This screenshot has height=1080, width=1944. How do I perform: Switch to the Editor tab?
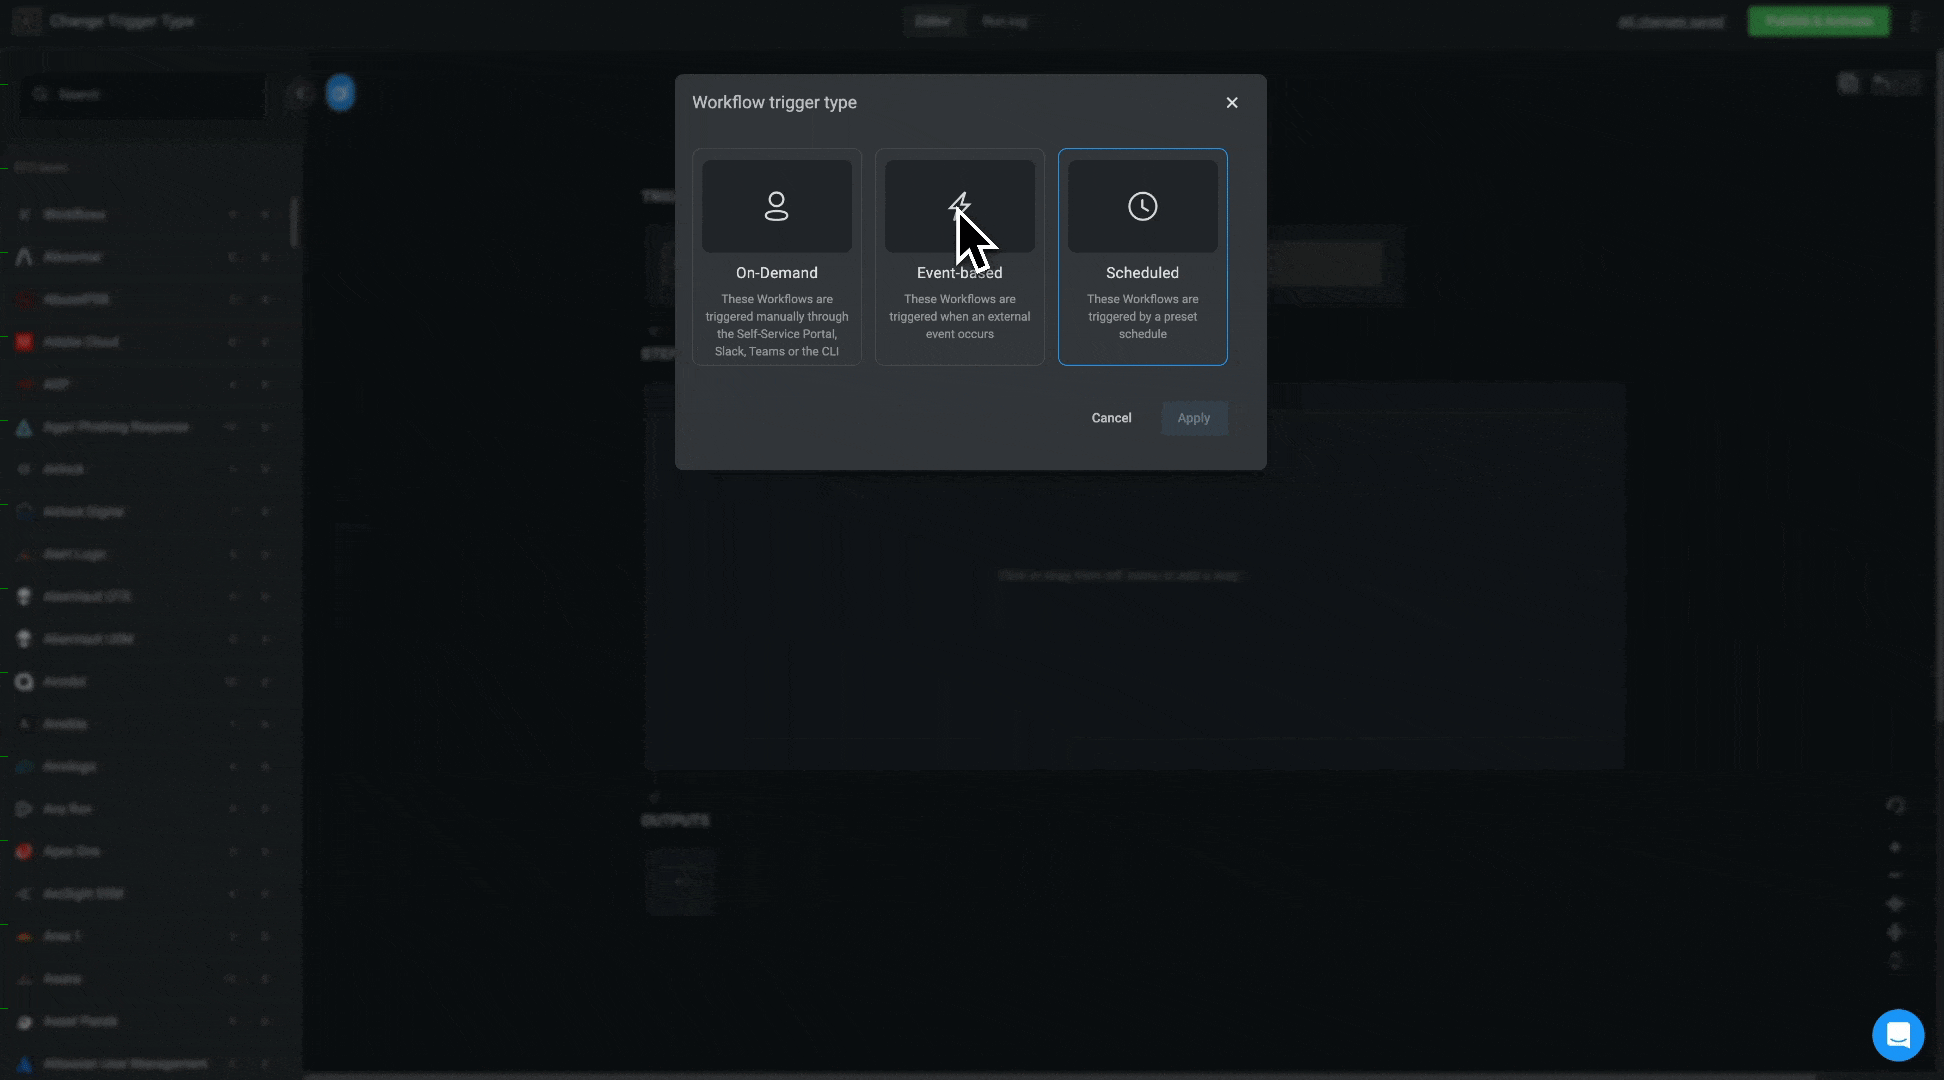tap(932, 21)
